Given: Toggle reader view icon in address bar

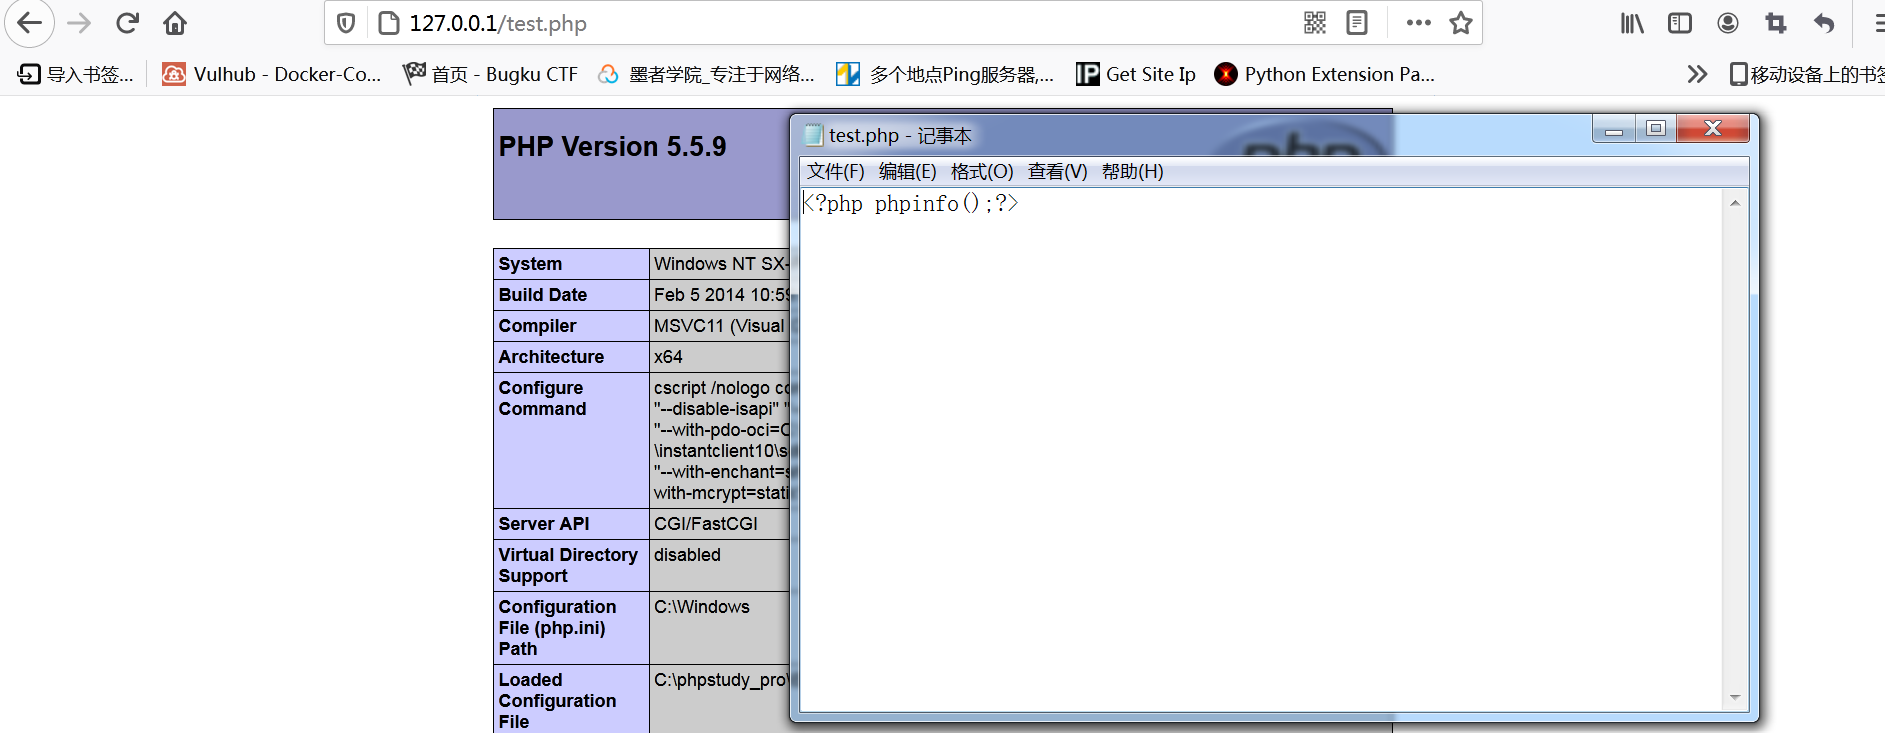Looking at the screenshot, I should tap(1357, 23).
